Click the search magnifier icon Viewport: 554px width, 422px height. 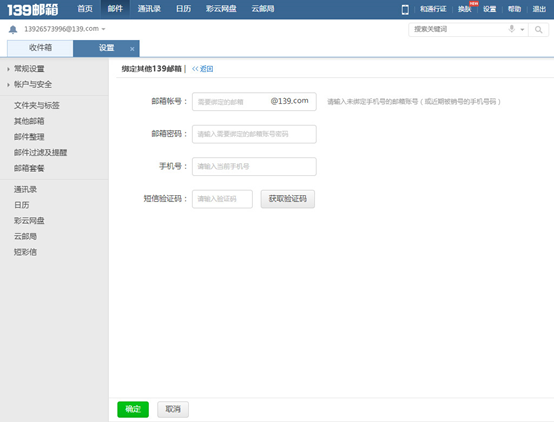point(538,30)
